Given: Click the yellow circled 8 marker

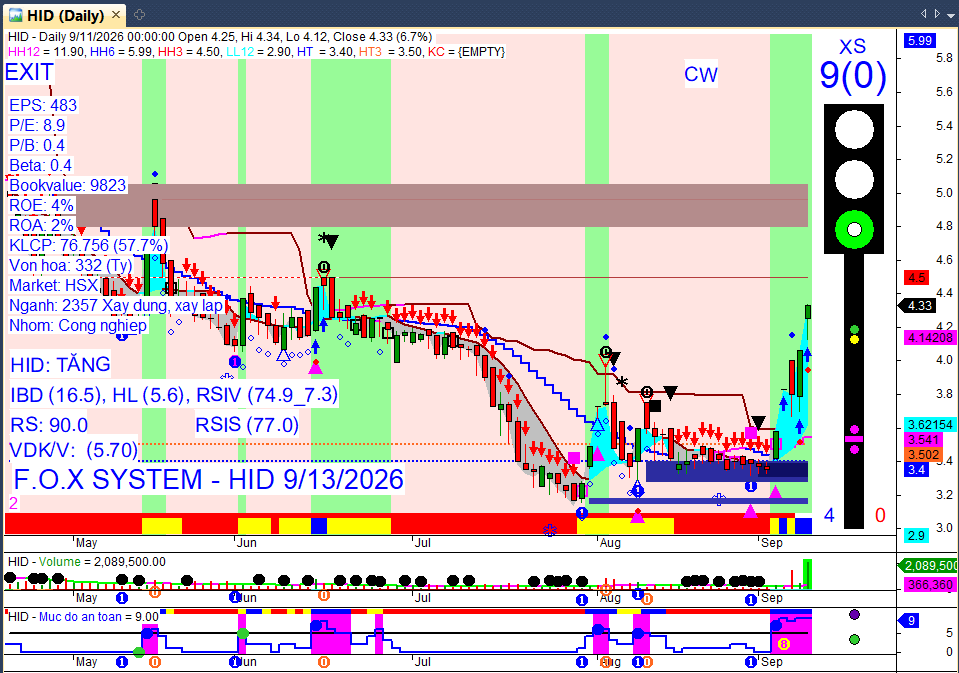Looking at the screenshot, I should [783, 644].
